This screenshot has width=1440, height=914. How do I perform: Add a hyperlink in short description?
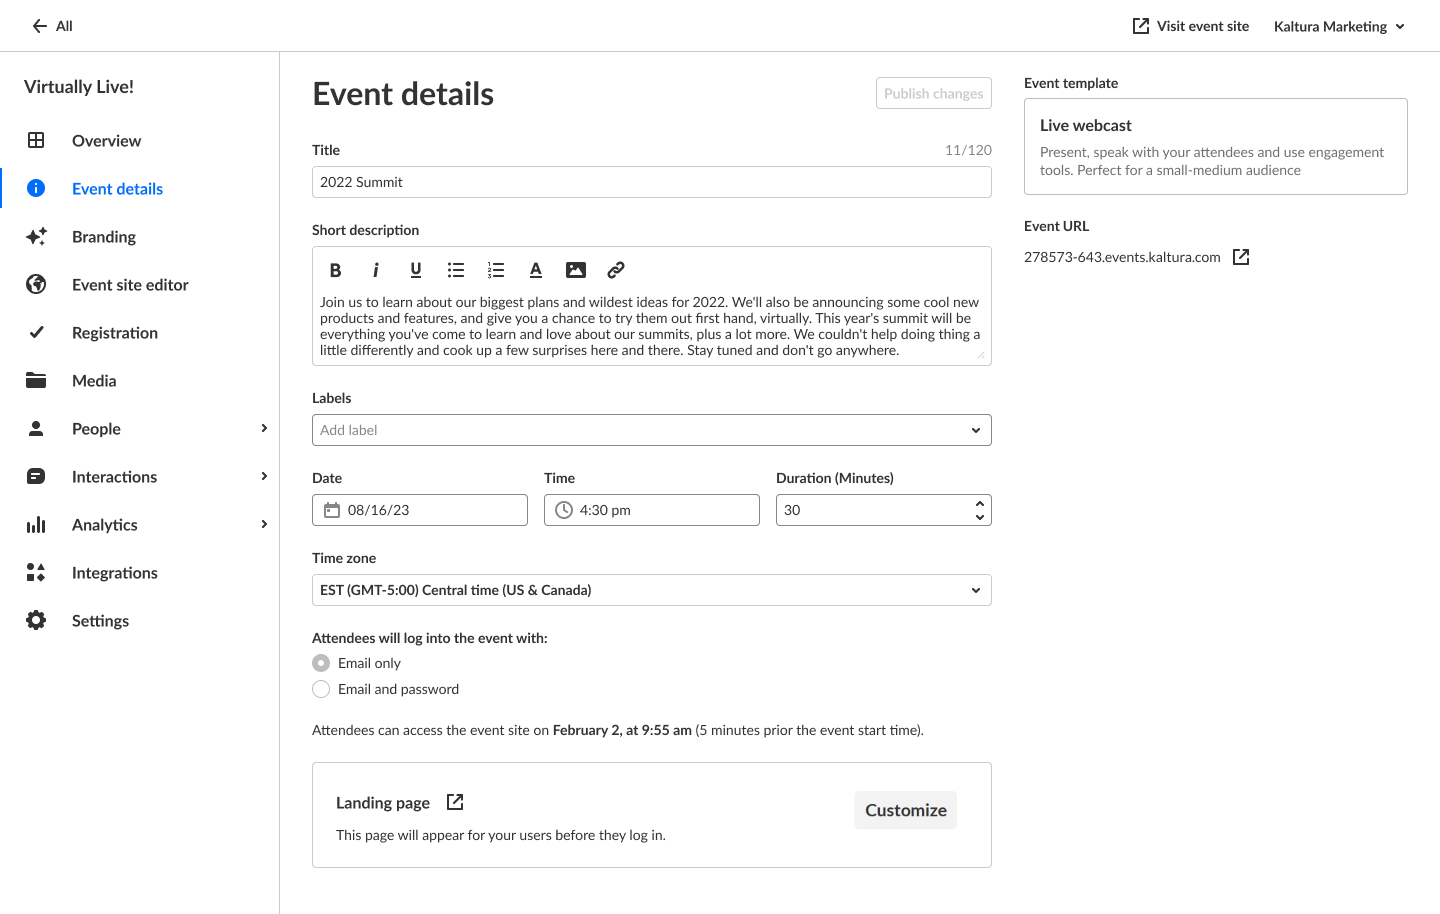(616, 270)
